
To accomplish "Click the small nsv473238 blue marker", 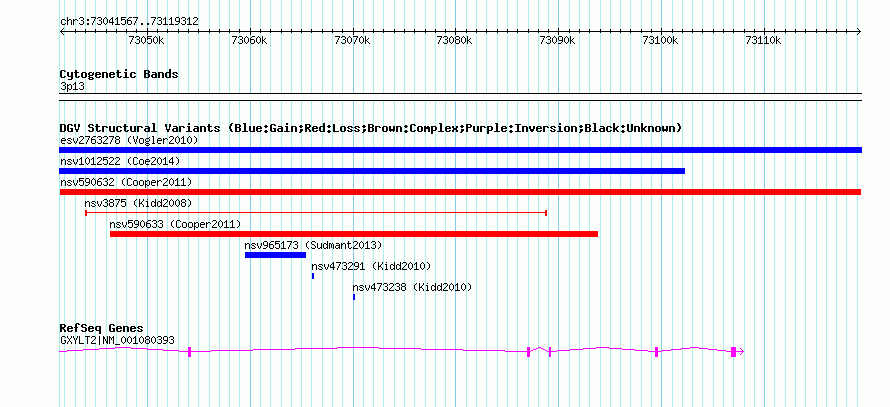I will point(354,297).
